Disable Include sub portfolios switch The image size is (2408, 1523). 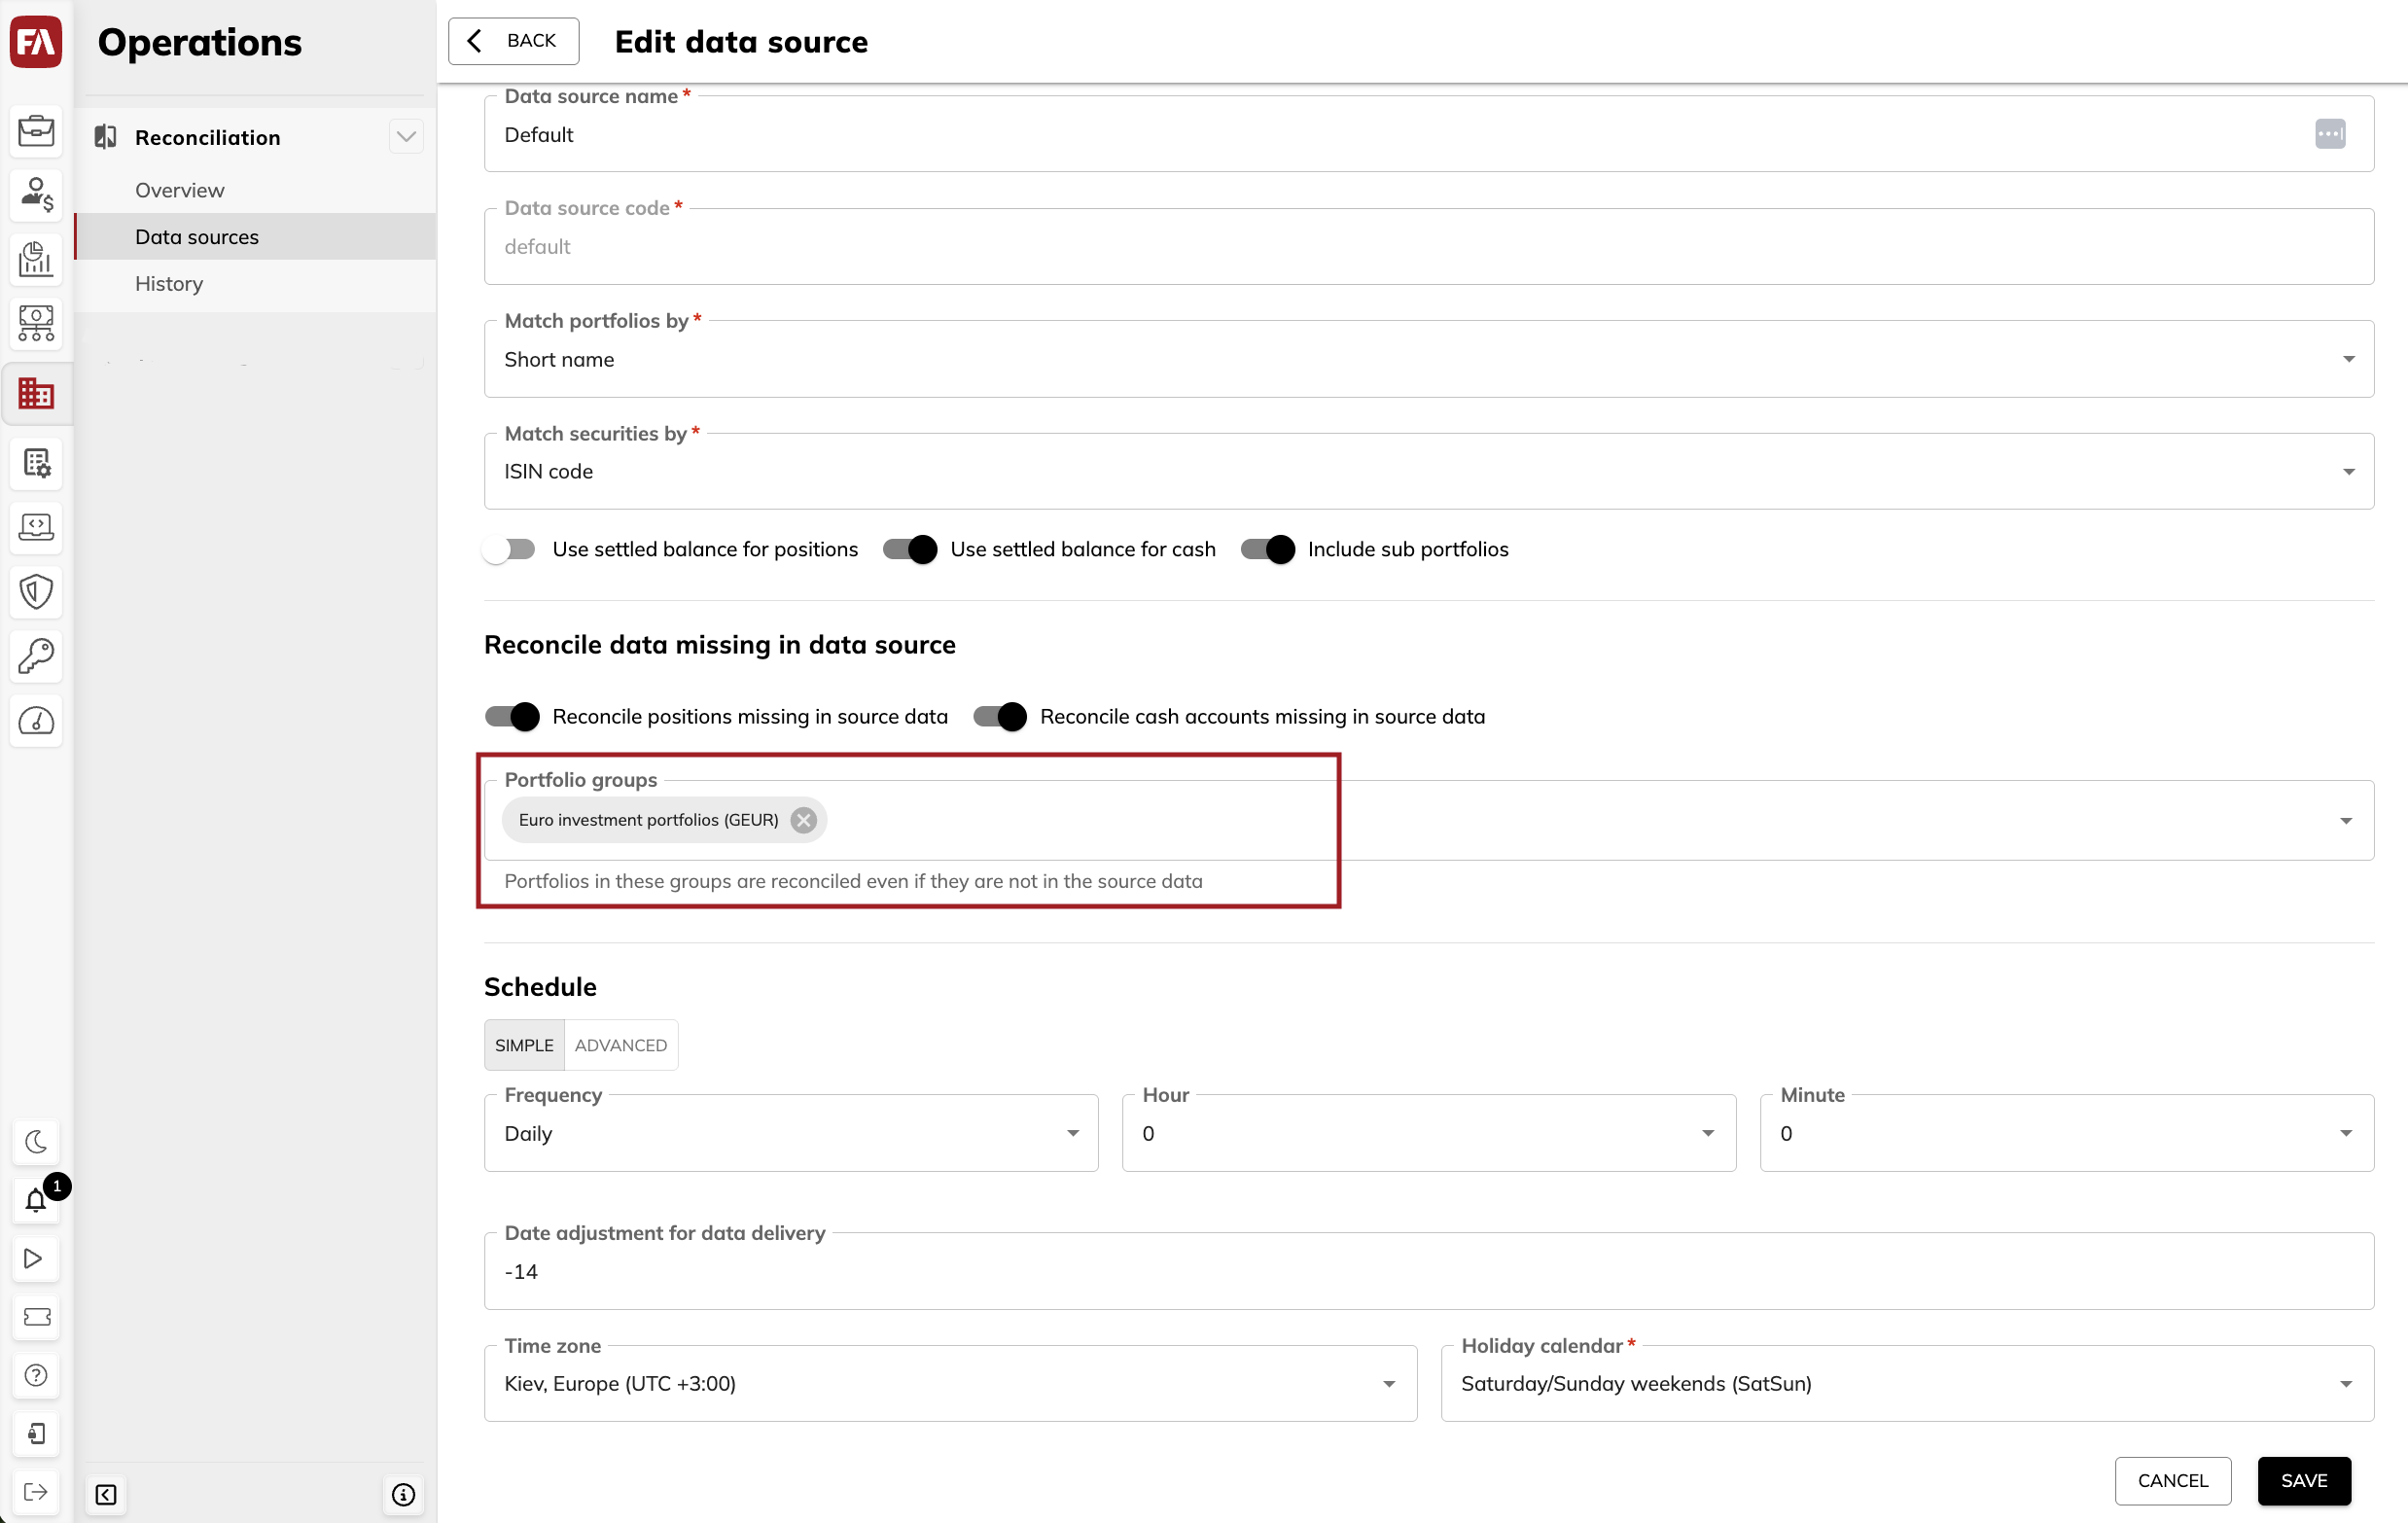[x=1267, y=549]
